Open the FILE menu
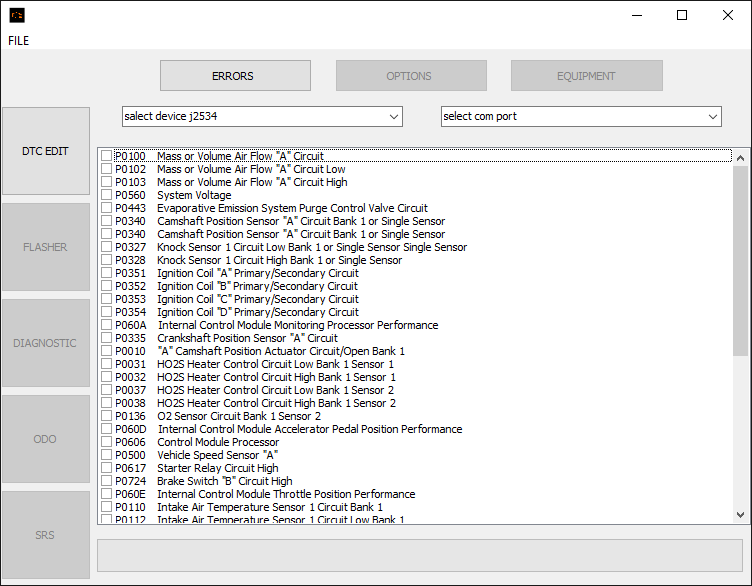 pyautogui.click(x=19, y=41)
